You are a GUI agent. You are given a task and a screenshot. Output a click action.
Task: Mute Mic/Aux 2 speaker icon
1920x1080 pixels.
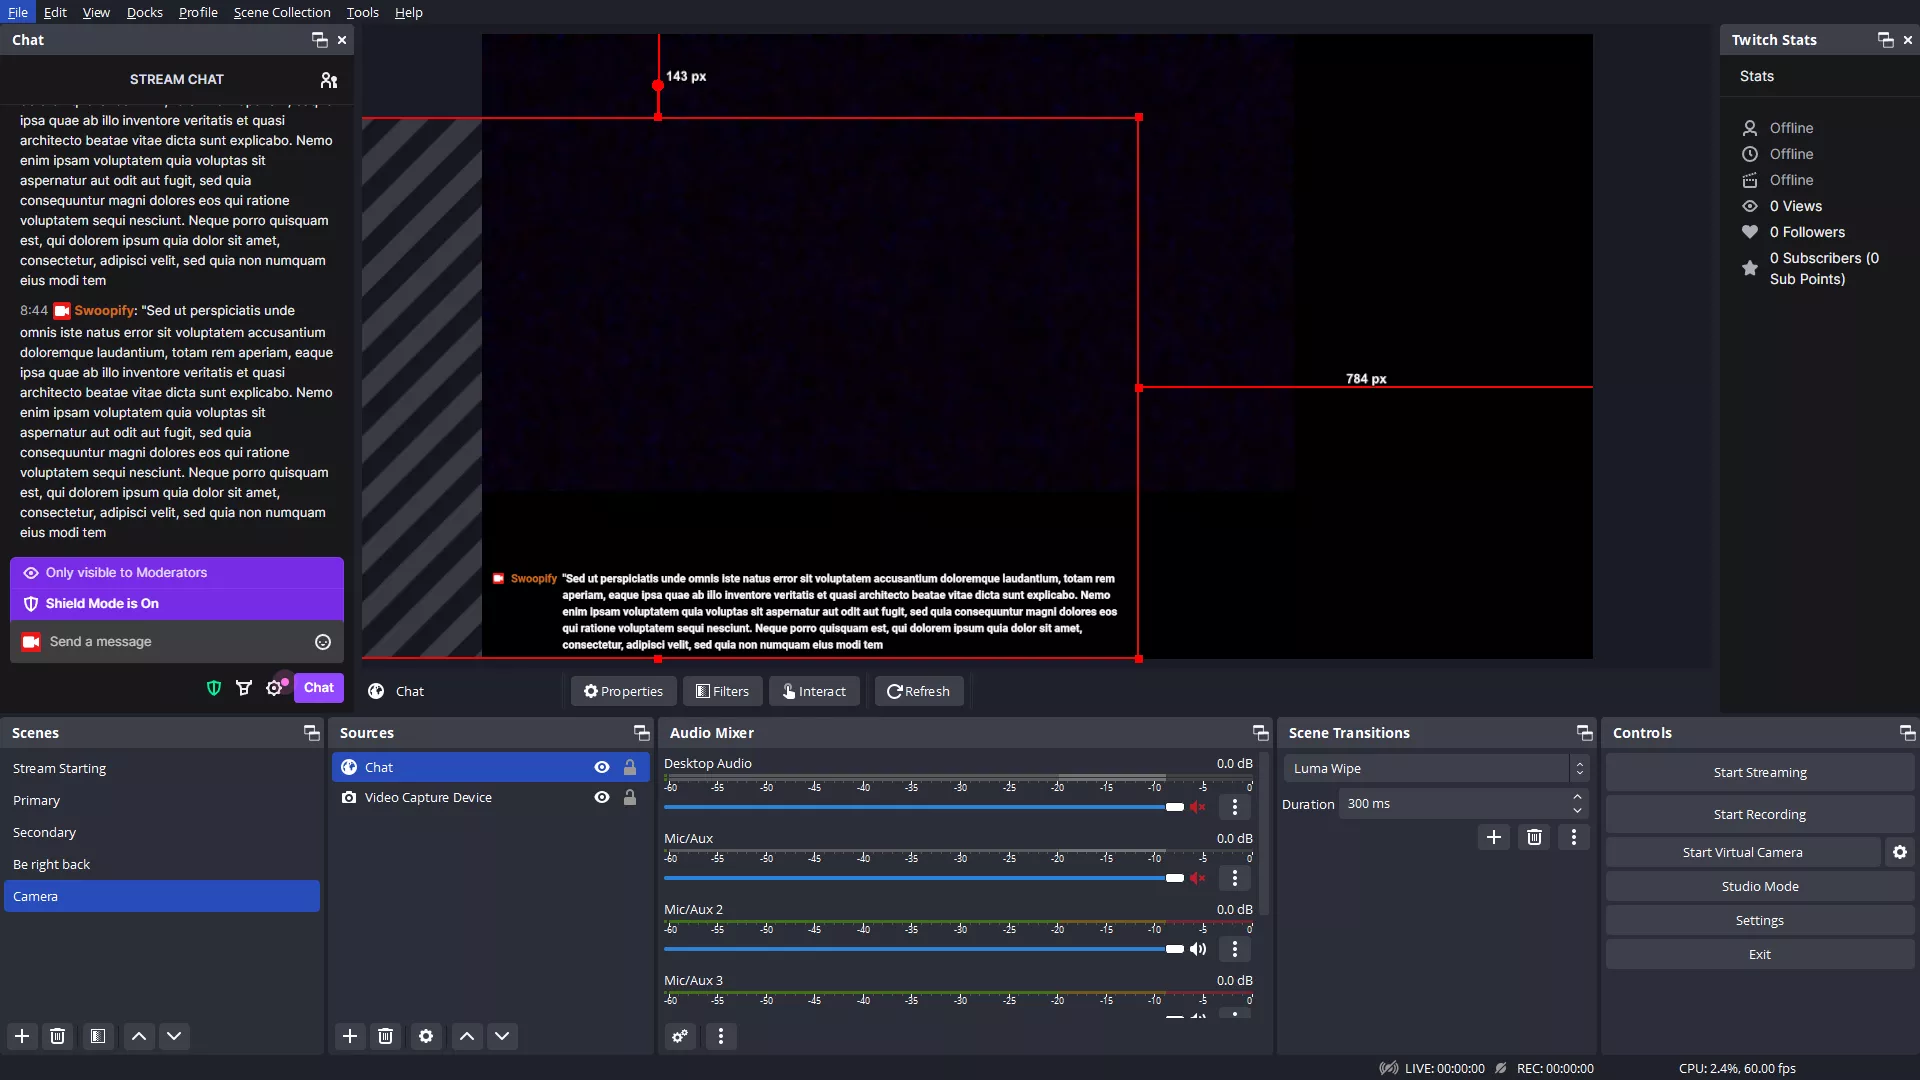(x=1198, y=949)
